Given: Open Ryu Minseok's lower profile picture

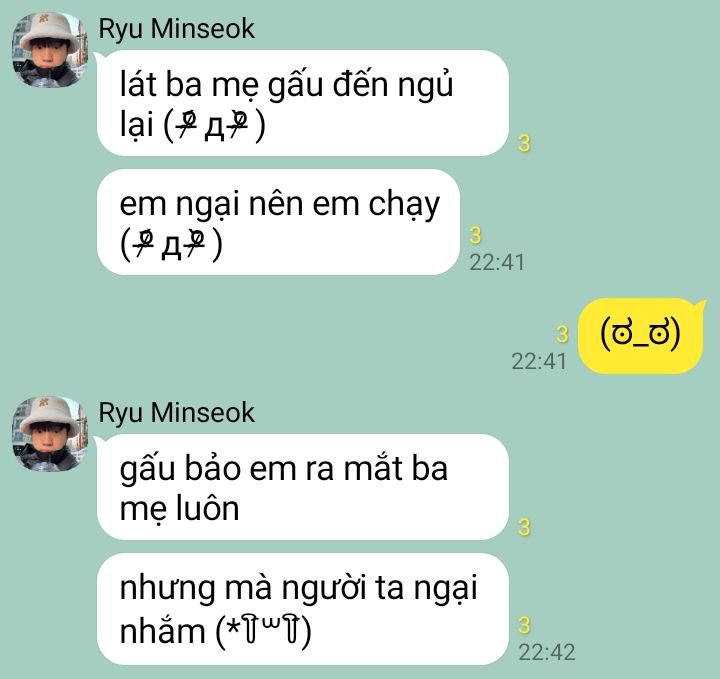Looking at the screenshot, I should click(x=50, y=433).
